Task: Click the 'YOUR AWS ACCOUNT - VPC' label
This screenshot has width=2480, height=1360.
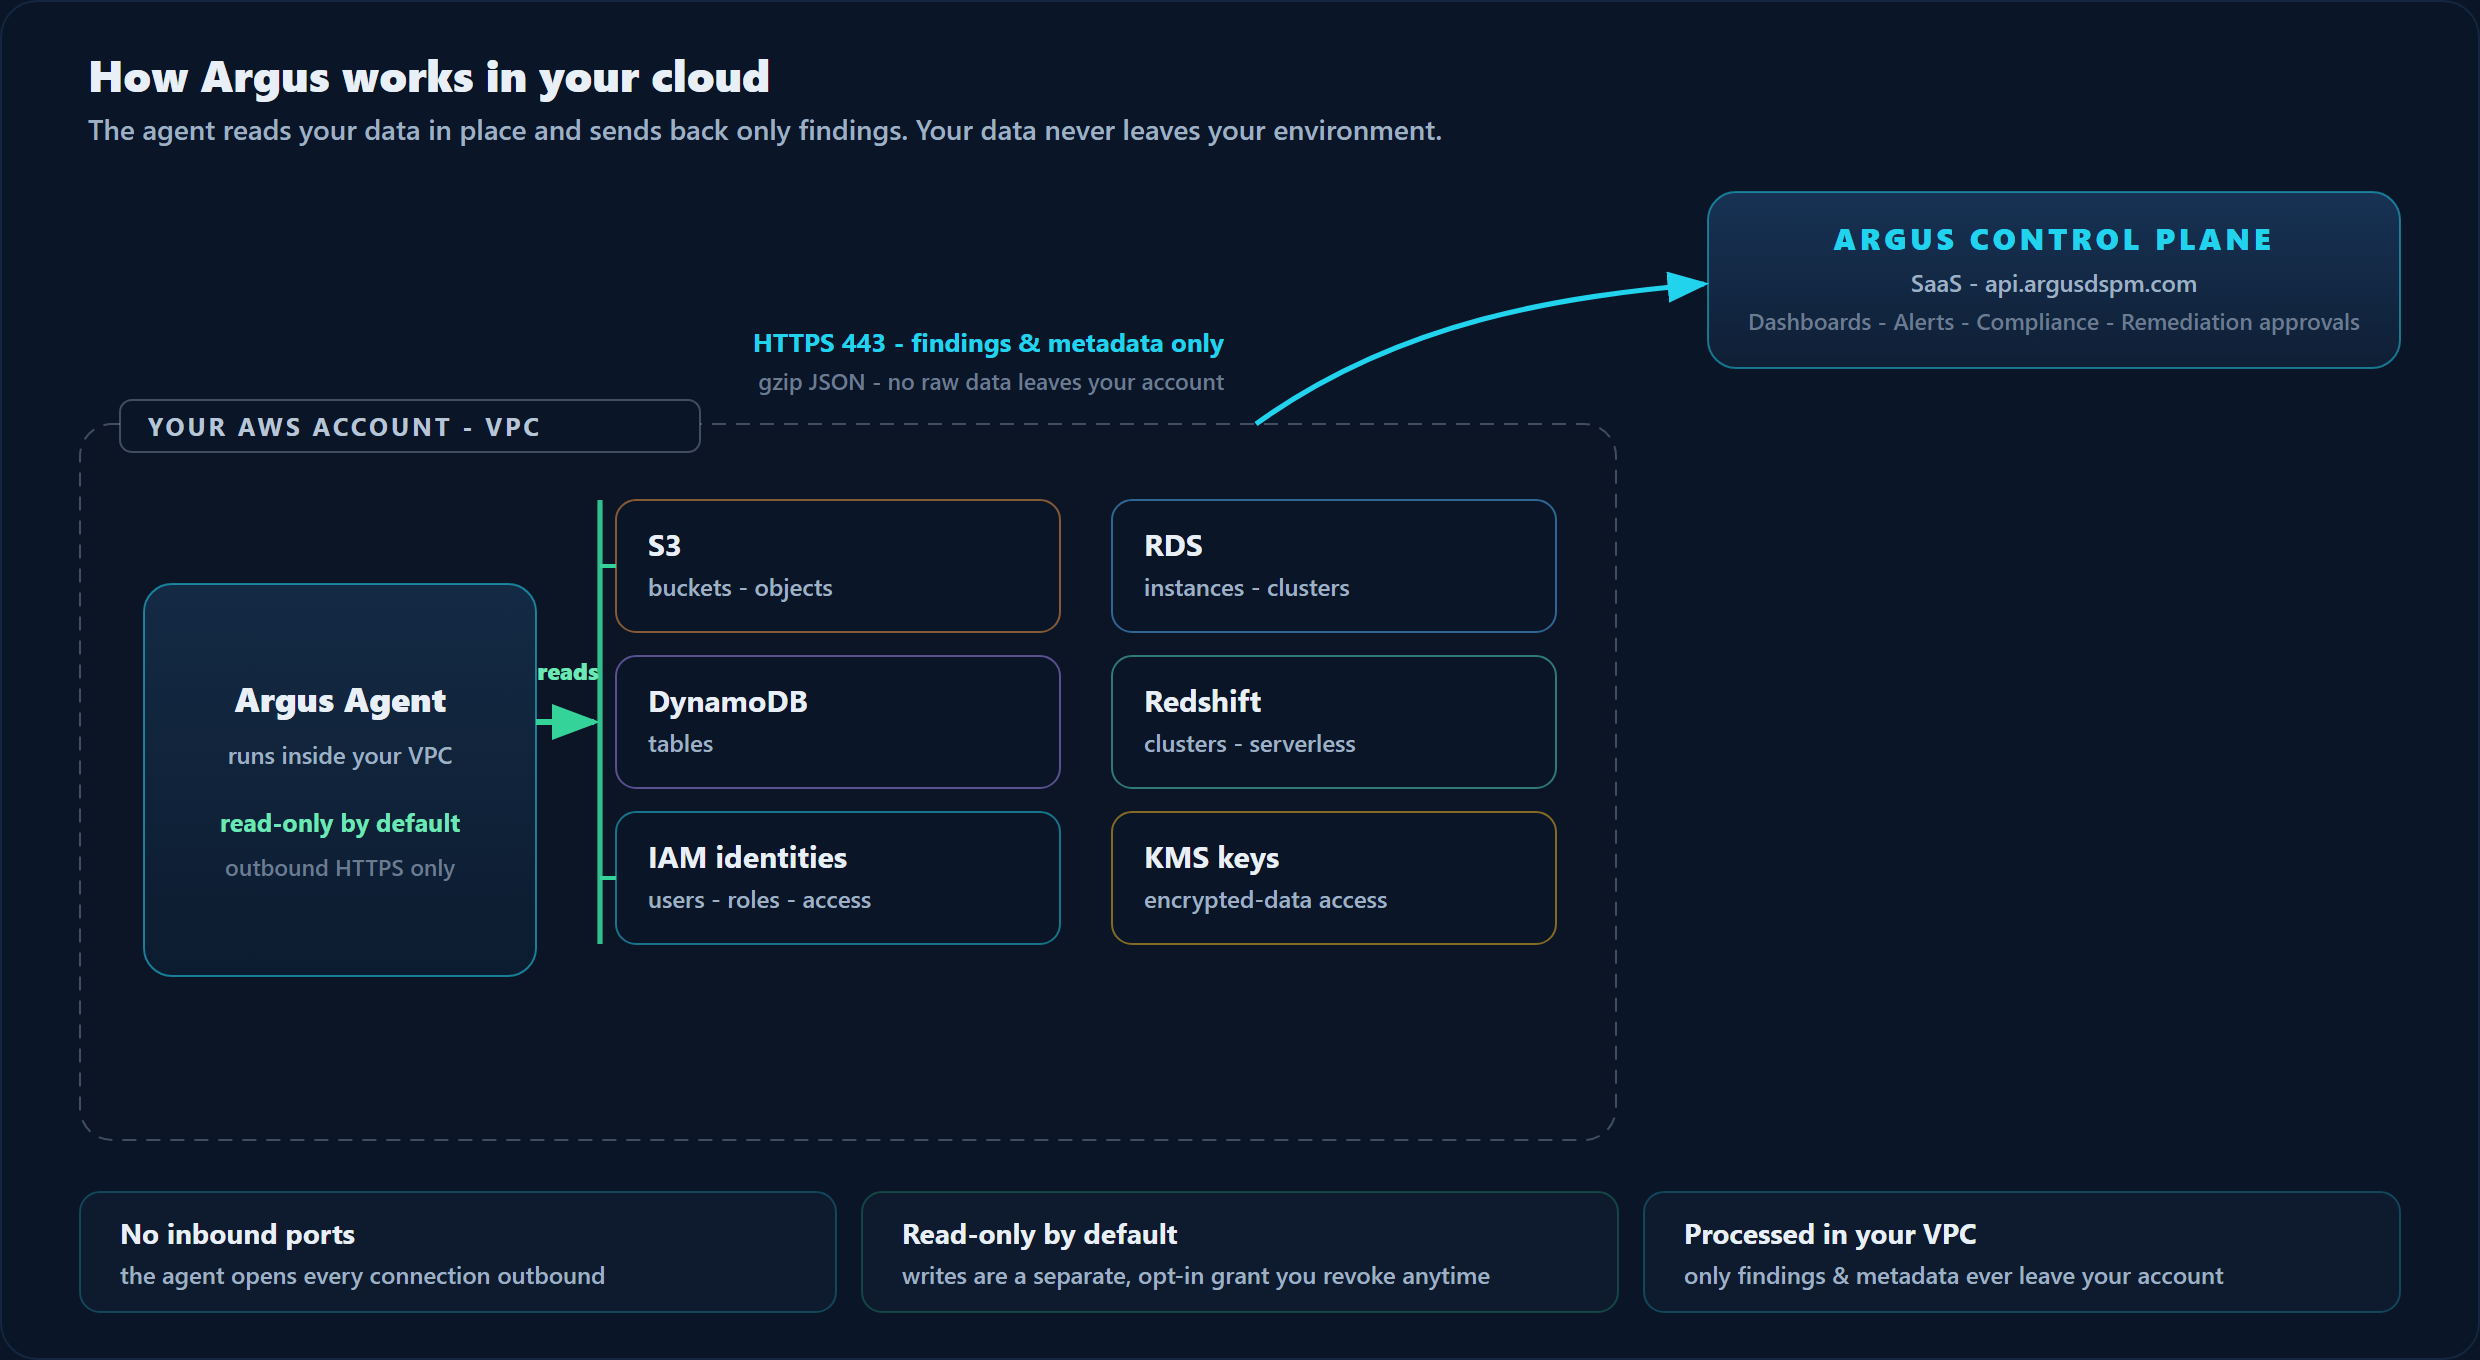Action: (410, 427)
